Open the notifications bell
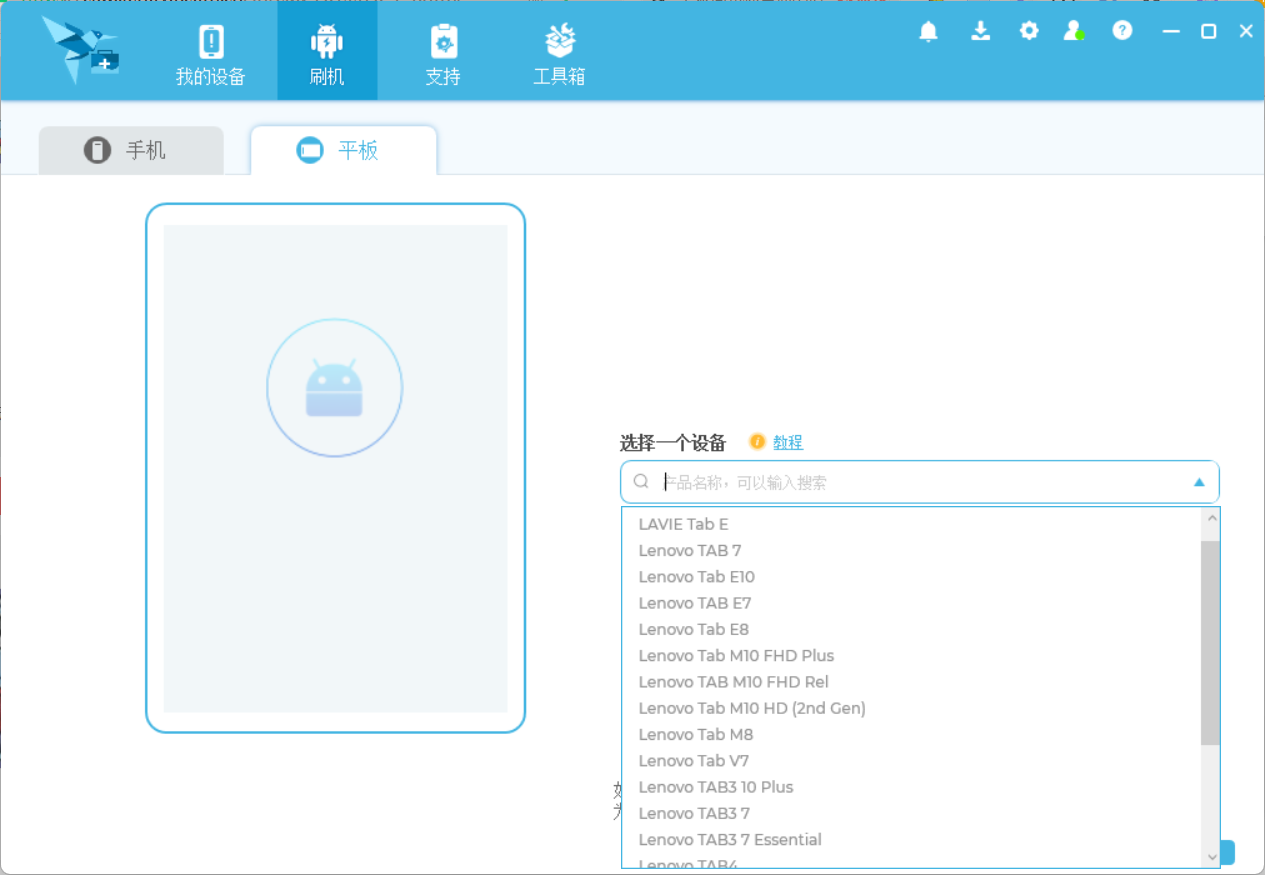 click(929, 31)
